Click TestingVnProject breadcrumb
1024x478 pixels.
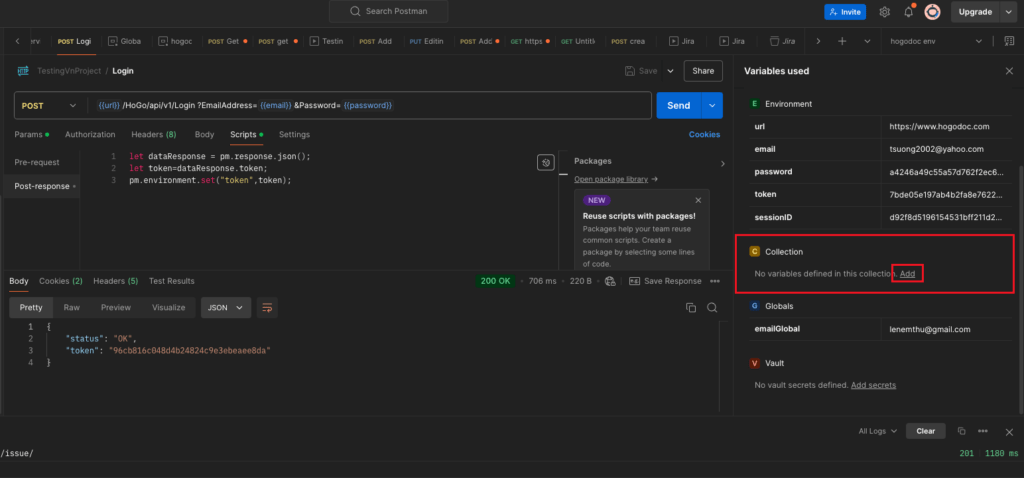click(x=69, y=71)
